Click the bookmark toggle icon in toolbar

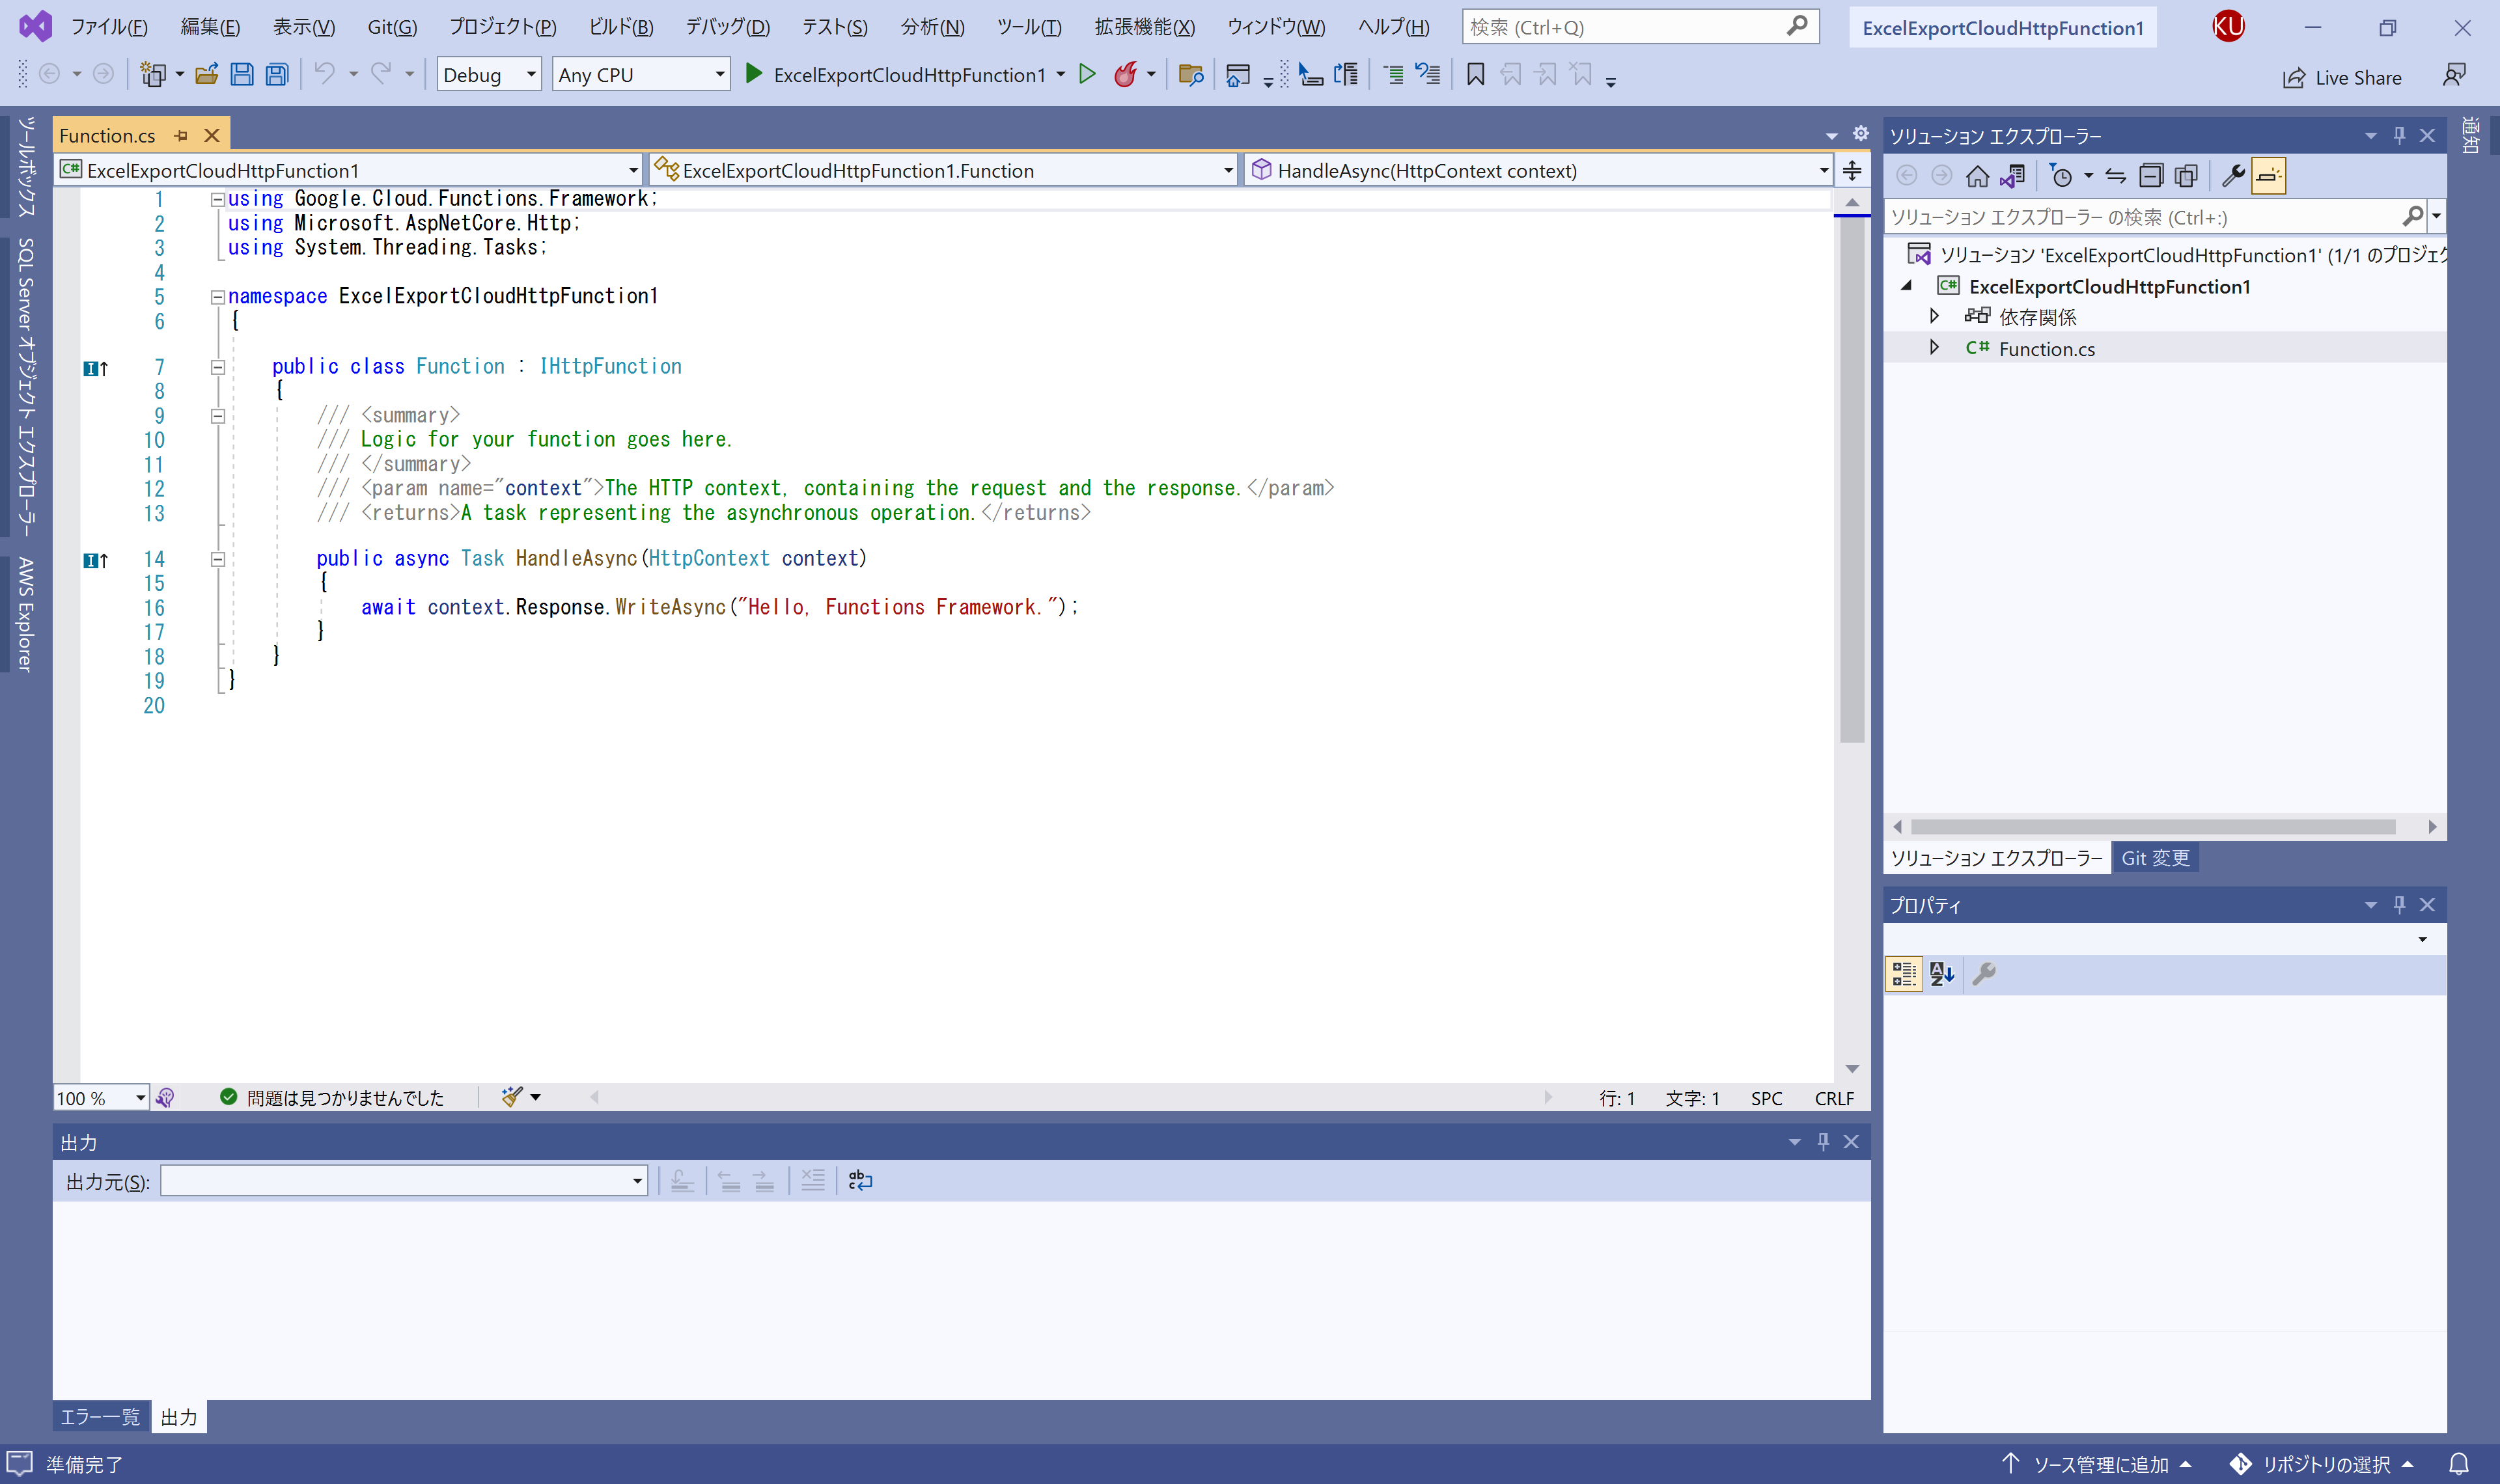(1475, 75)
